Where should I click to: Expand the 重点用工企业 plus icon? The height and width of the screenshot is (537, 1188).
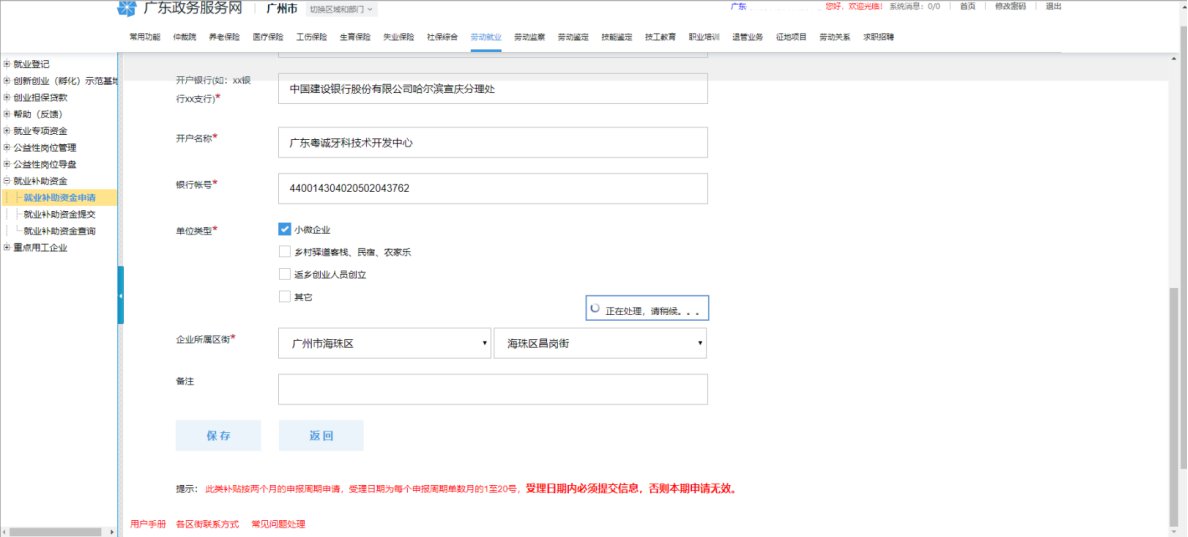click(x=7, y=248)
